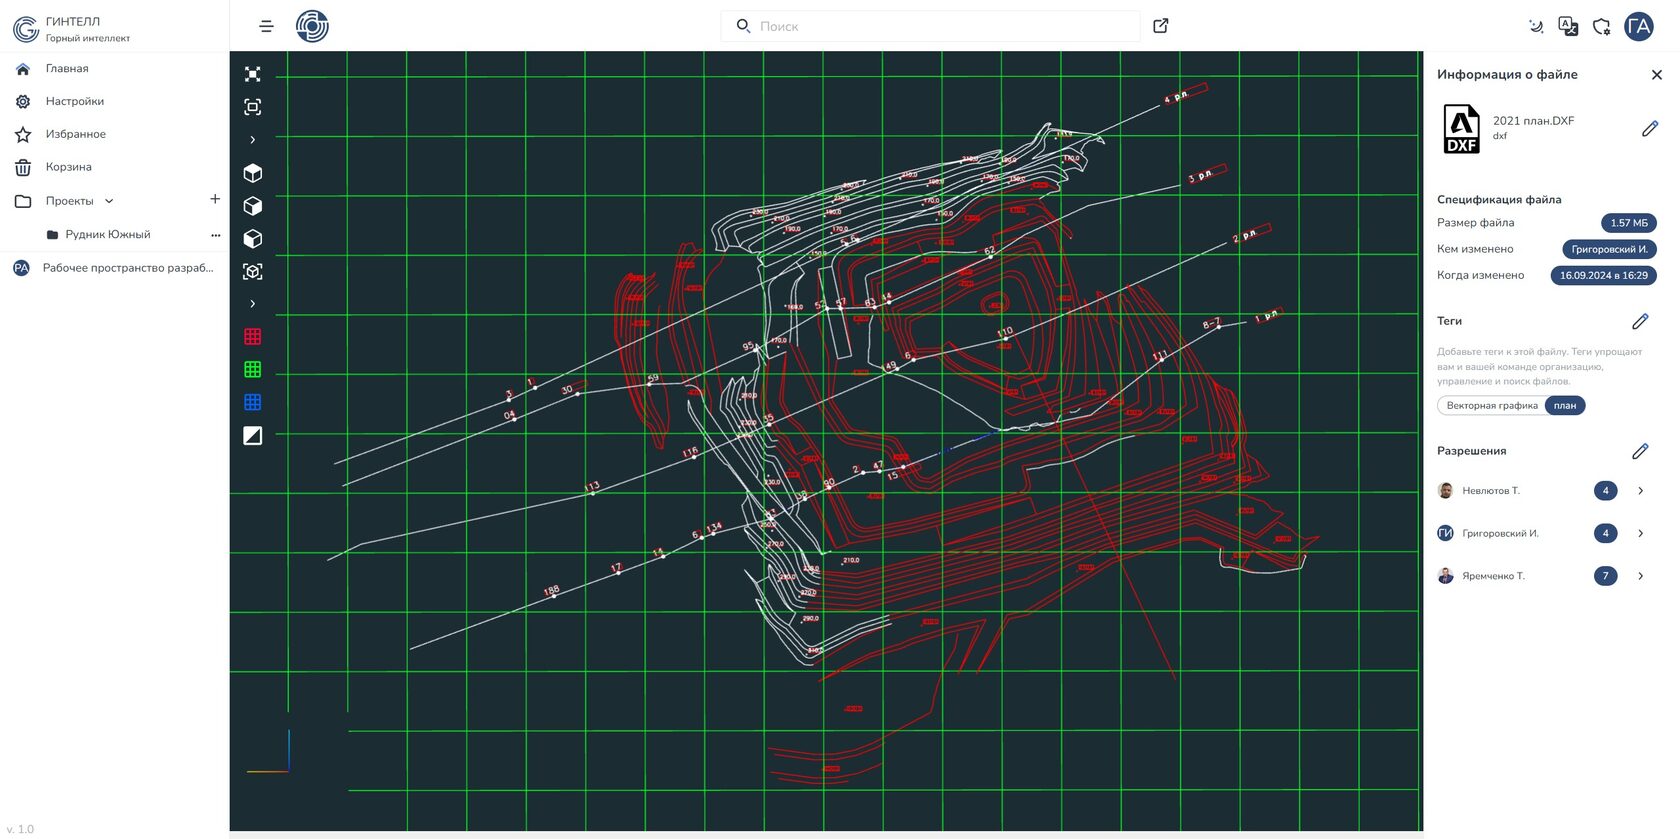The width and height of the screenshot is (1680, 839).
Task: Expand permissions chevron for Невлютов Т.
Action: 1641,491
